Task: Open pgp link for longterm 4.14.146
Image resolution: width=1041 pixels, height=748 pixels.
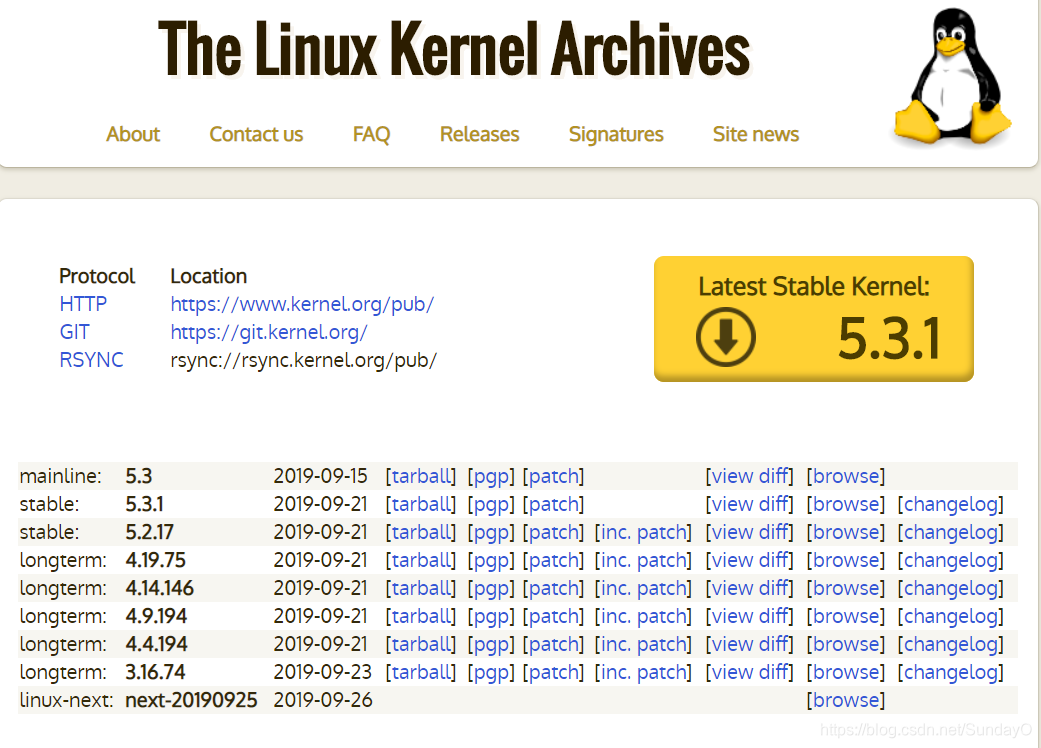Action: click(491, 588)
